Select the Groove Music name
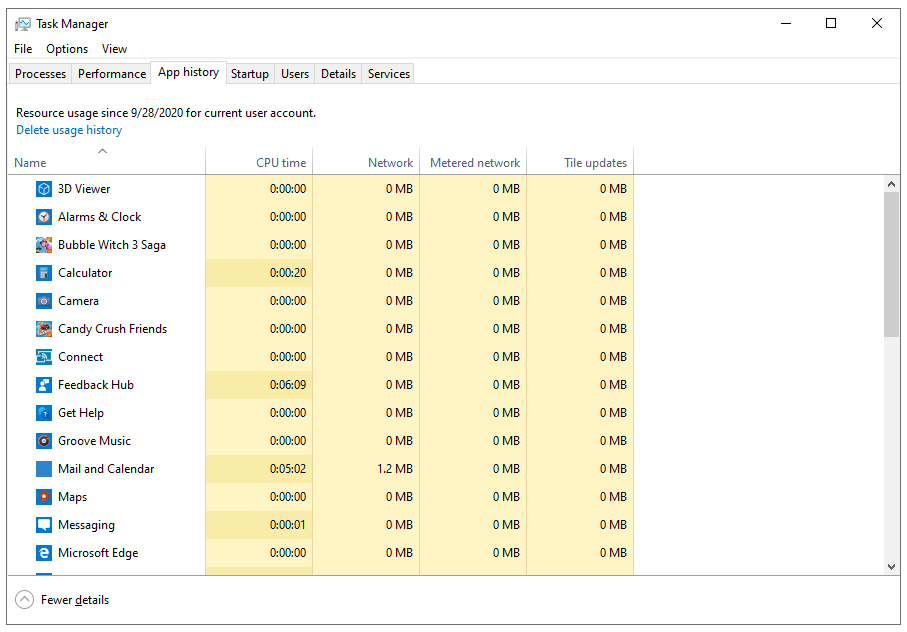 click(x=94, y=441)
